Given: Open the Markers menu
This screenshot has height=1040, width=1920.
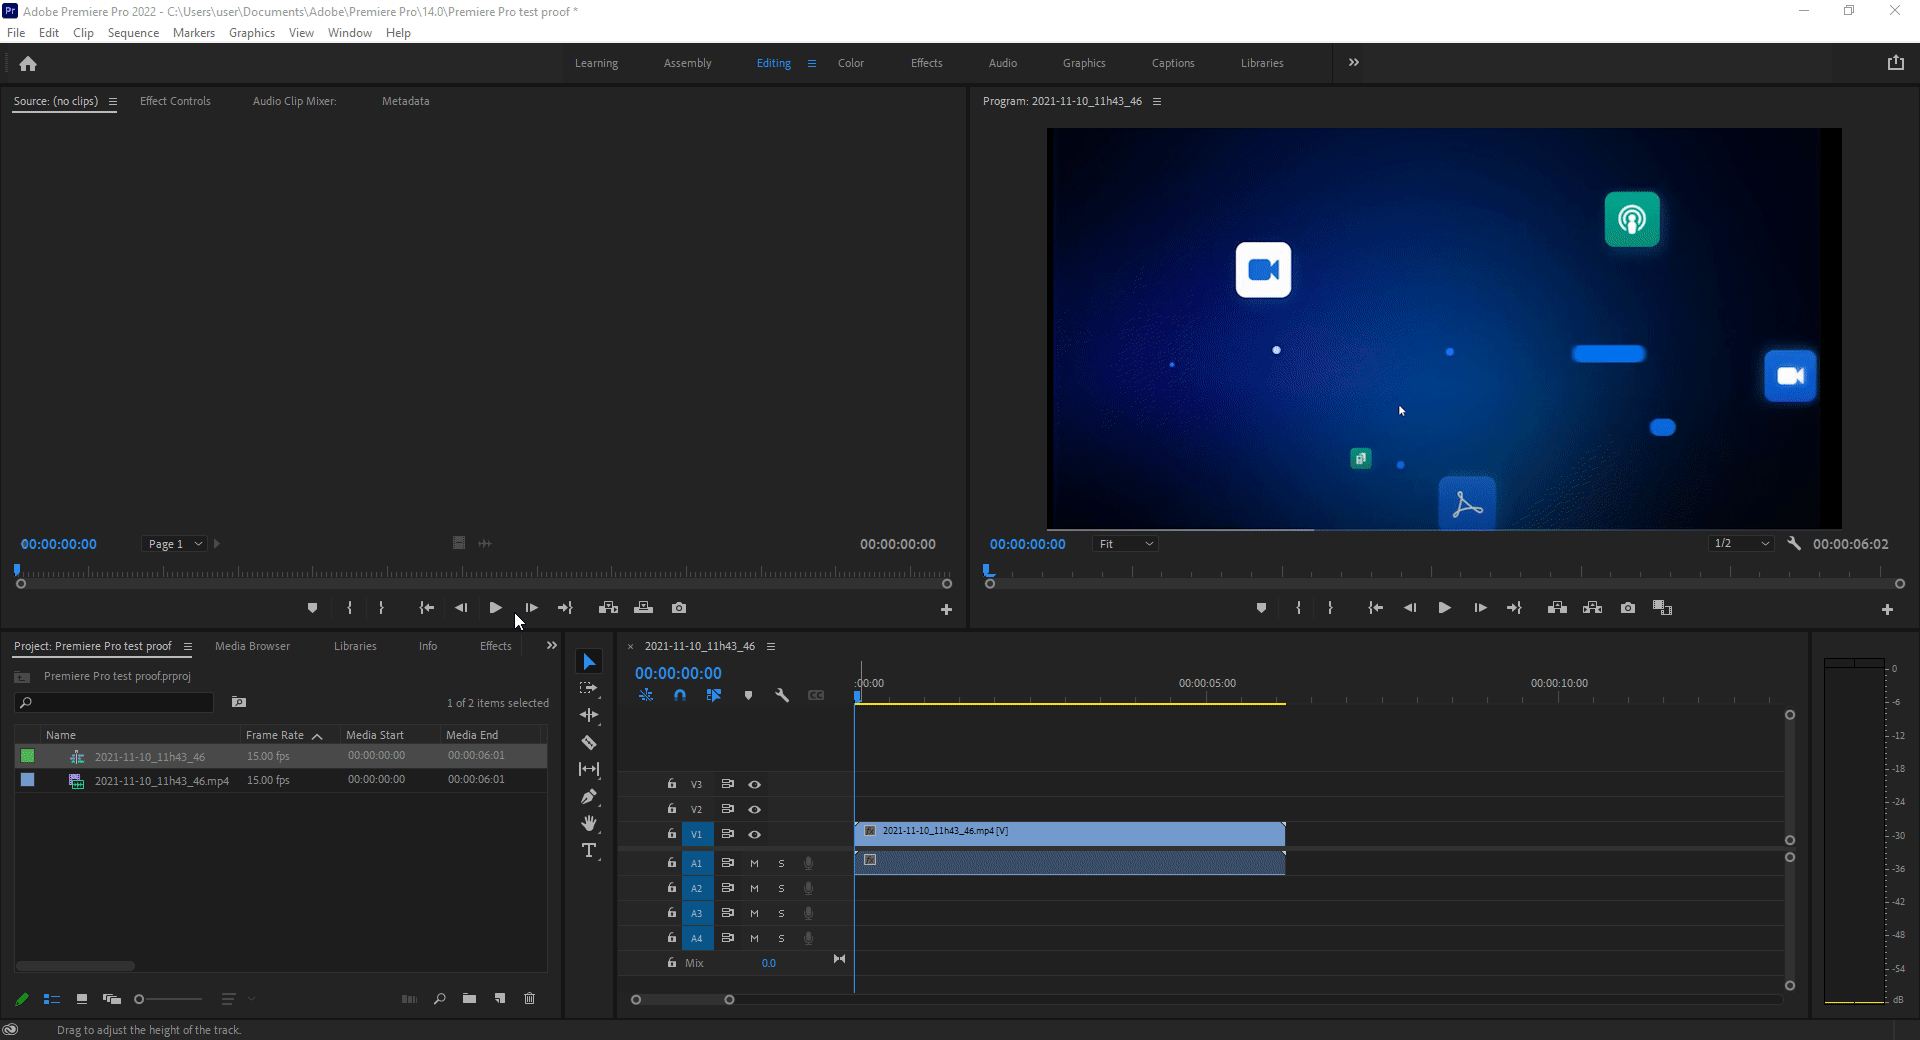Looking at the screenshot, I should (193, 33).
